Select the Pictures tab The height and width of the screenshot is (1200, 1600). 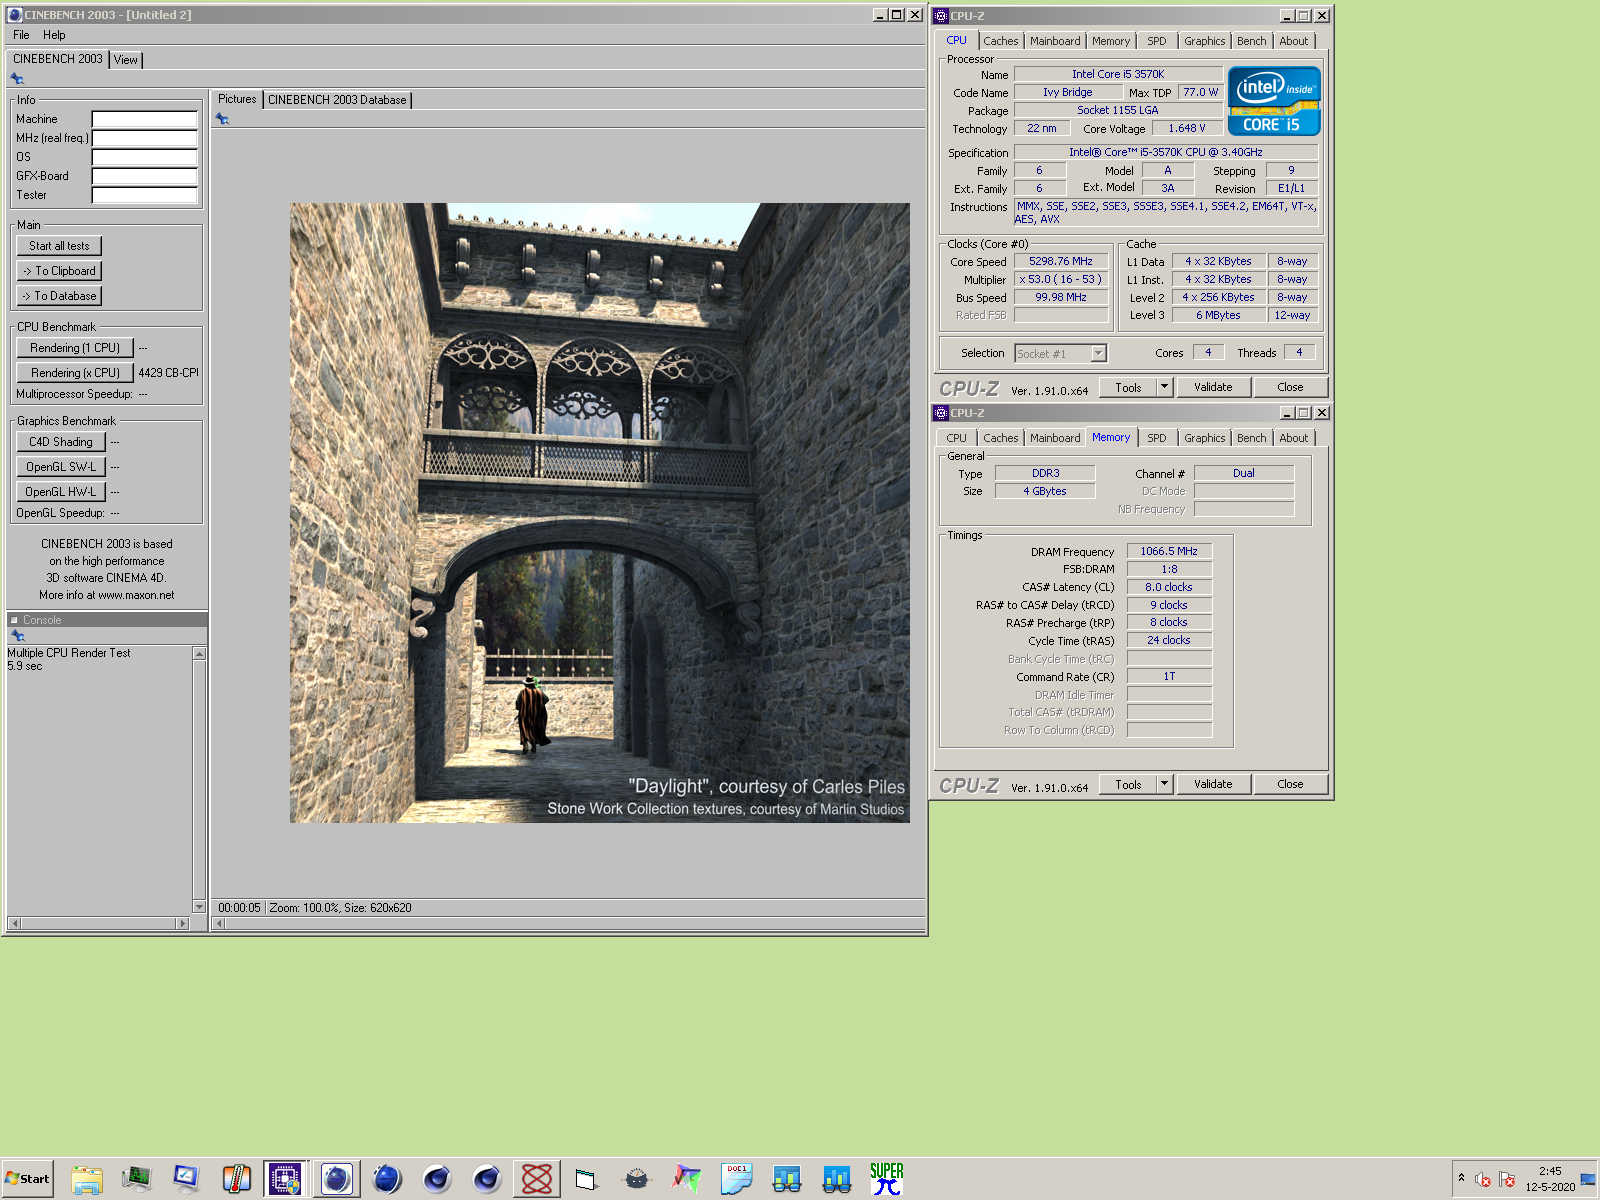pyautogui.click(x=237, y=99)
